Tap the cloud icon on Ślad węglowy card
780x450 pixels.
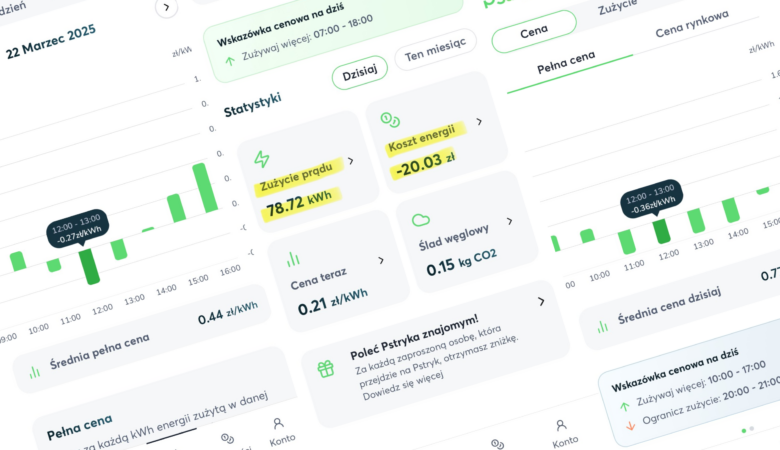click(421, 220)
